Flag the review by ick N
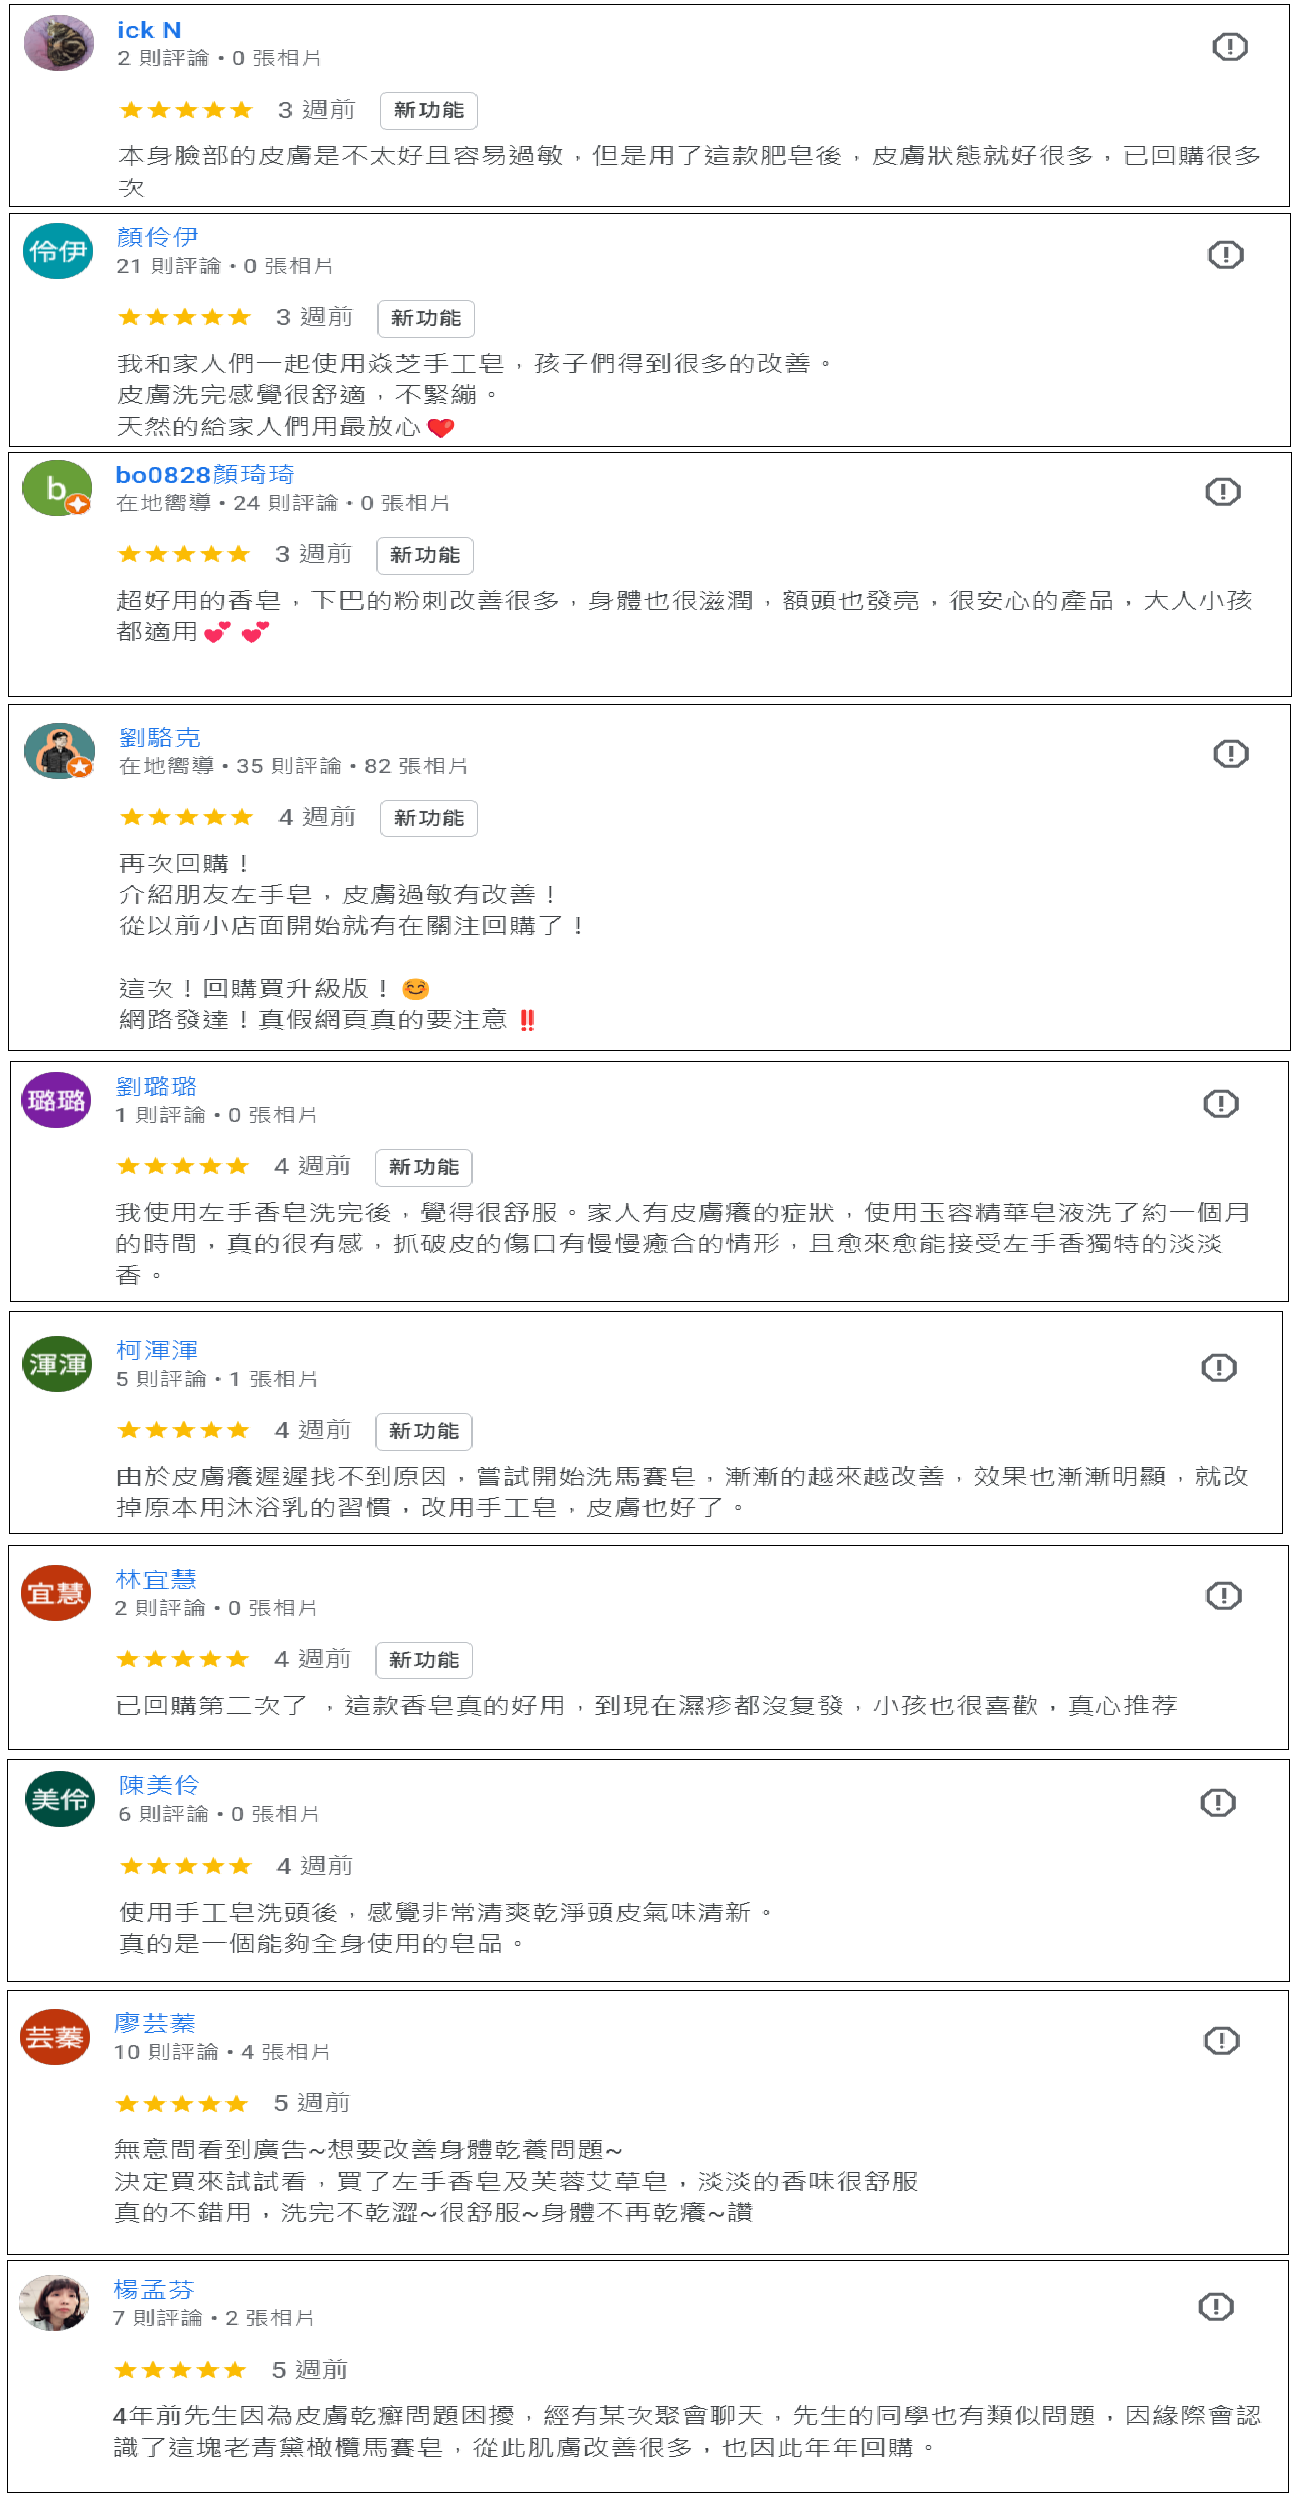Viewport: 1300px width, 2500px height. tap(1230, 46)
